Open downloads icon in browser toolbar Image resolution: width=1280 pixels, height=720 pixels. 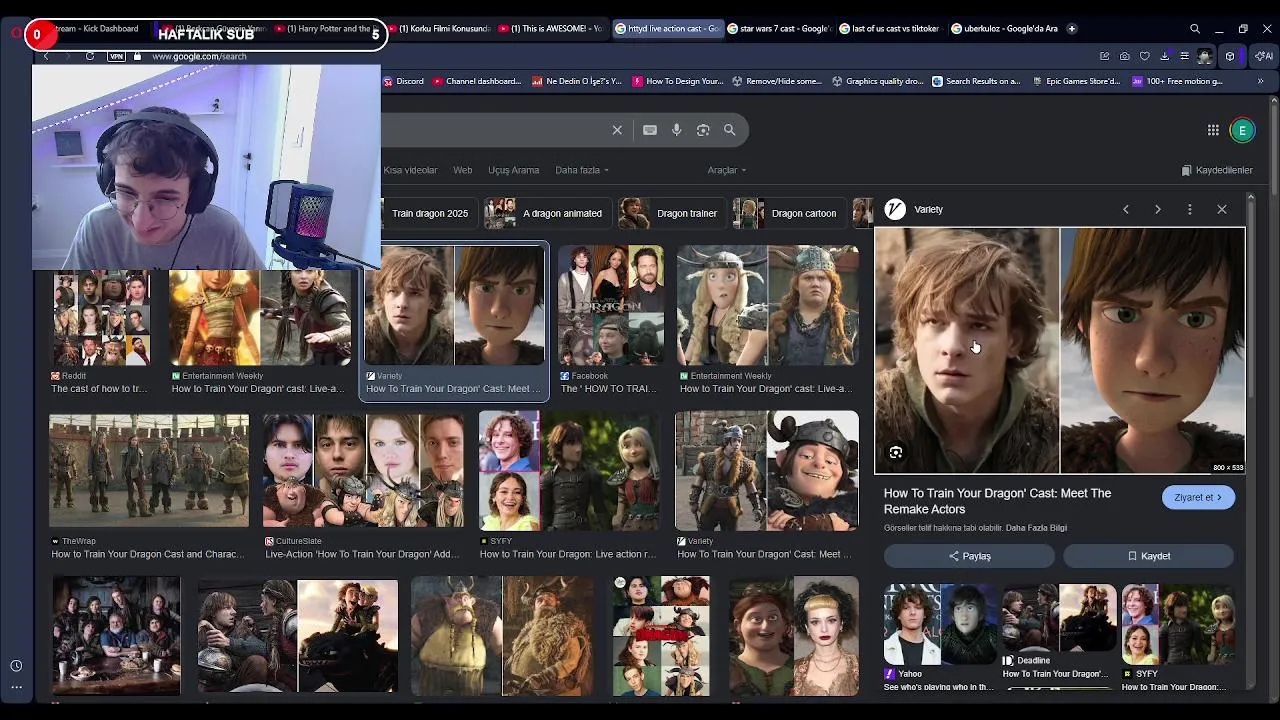[1165, 56]
